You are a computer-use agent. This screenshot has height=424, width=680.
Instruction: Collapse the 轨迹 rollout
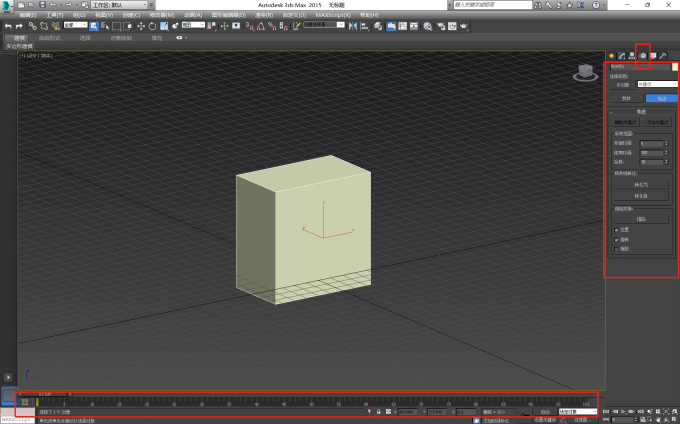[x=641, y=112]
